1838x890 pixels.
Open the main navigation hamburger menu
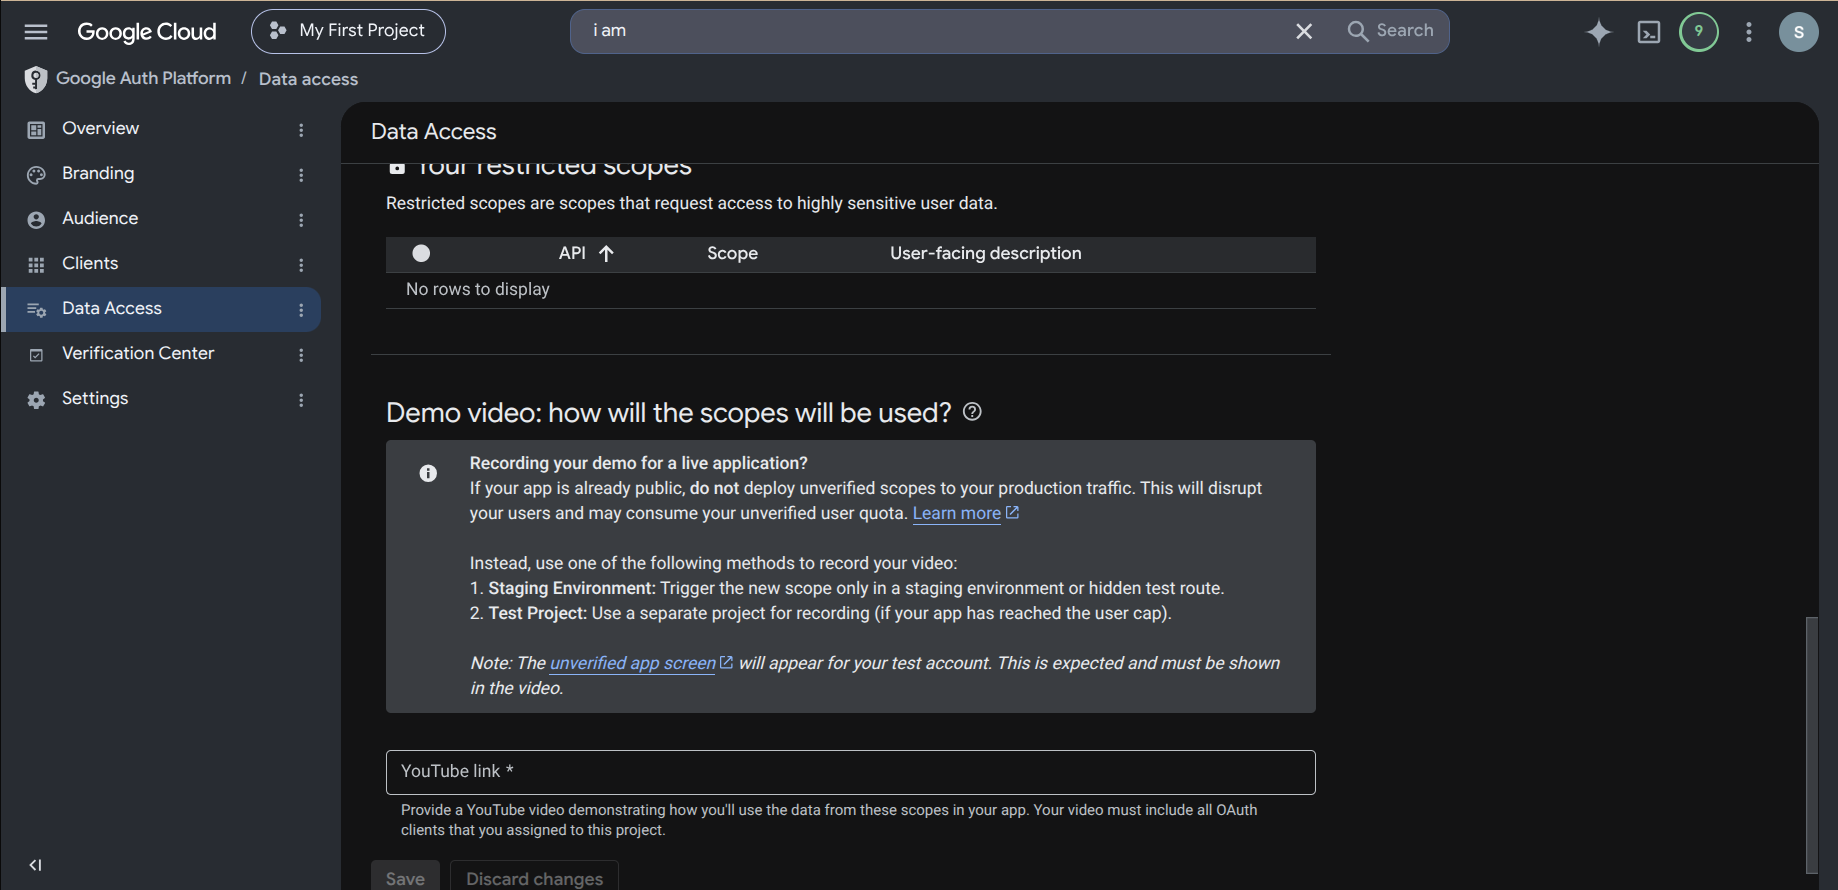(36, 32)
